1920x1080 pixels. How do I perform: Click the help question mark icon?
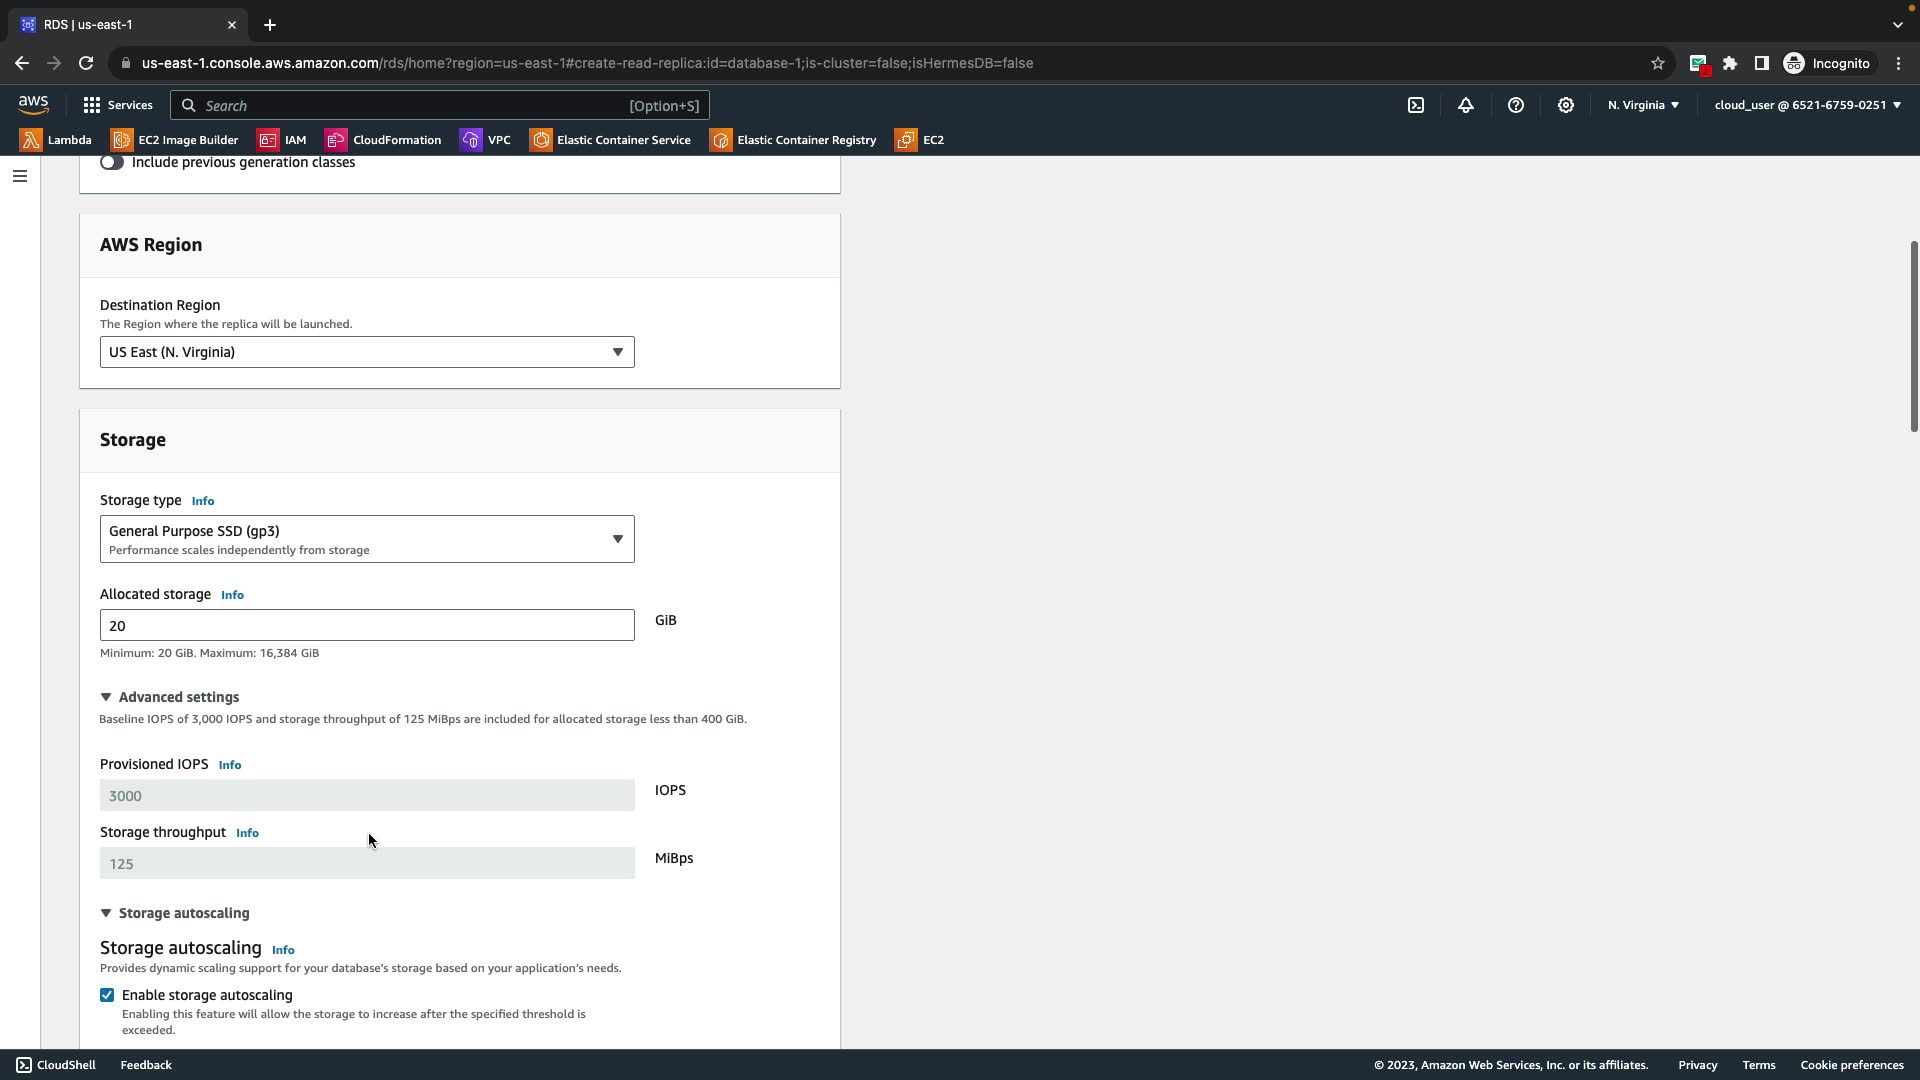[x=1516, y=105]
